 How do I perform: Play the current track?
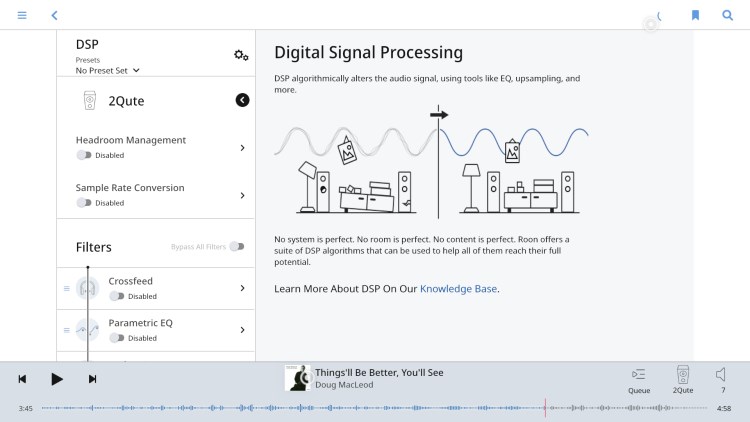tap(56, 379)
